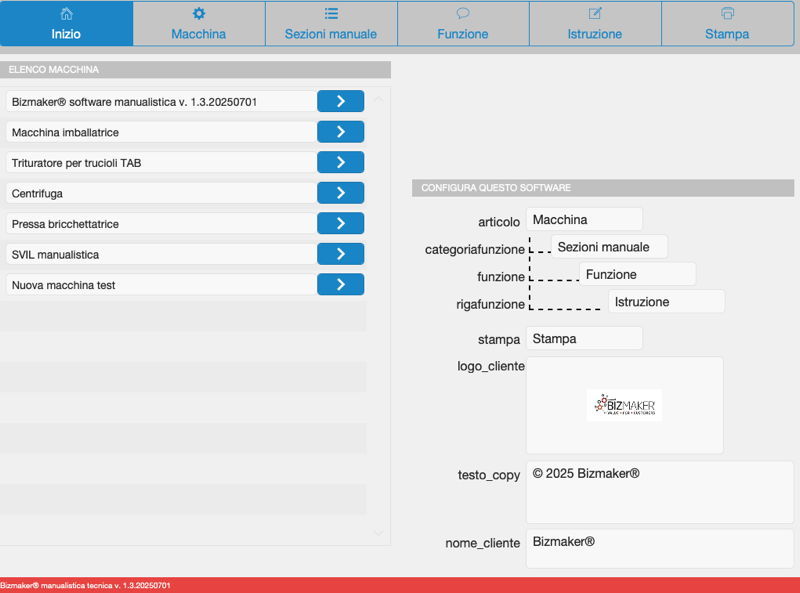Image resolution: width=800 pixels, height=593 pixels.
Task: Click the speech bubble icon above Funzione
Action: click(463, 13)
